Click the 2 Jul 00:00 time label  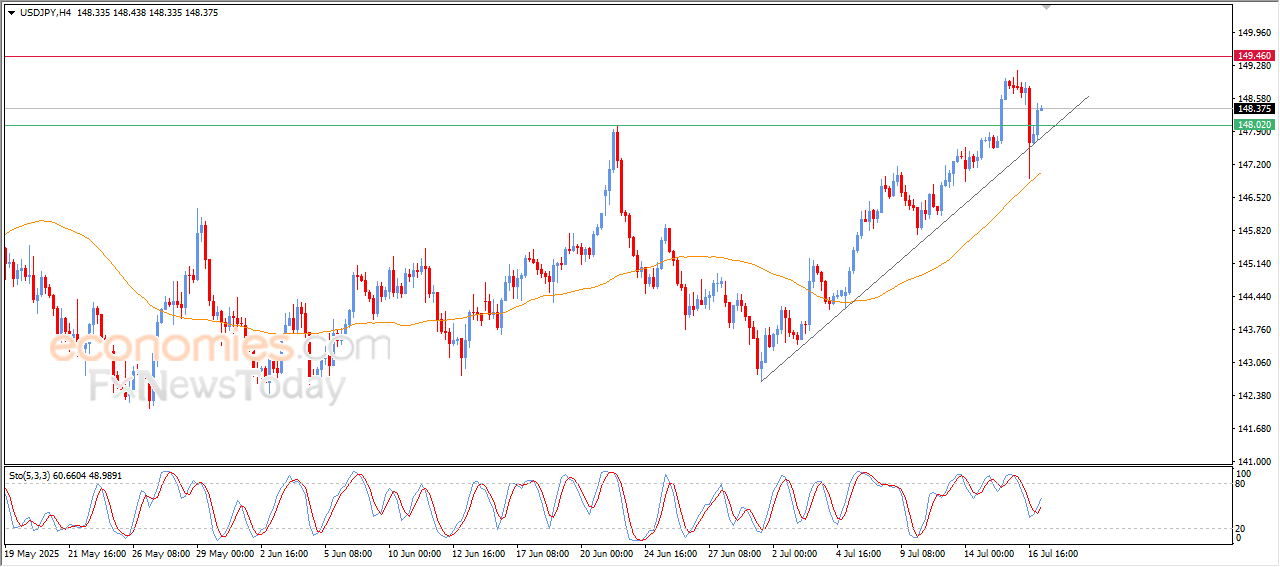pos(797,552)
